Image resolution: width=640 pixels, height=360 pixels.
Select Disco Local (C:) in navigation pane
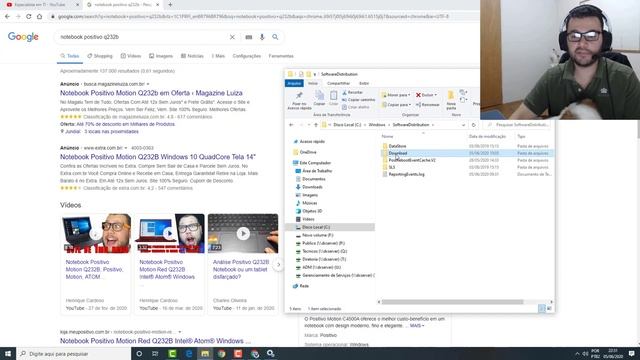click(x=330, y=227)
